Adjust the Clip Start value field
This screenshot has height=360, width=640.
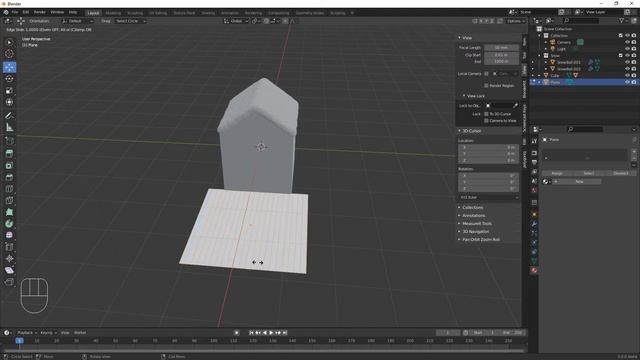pos(501,55)
